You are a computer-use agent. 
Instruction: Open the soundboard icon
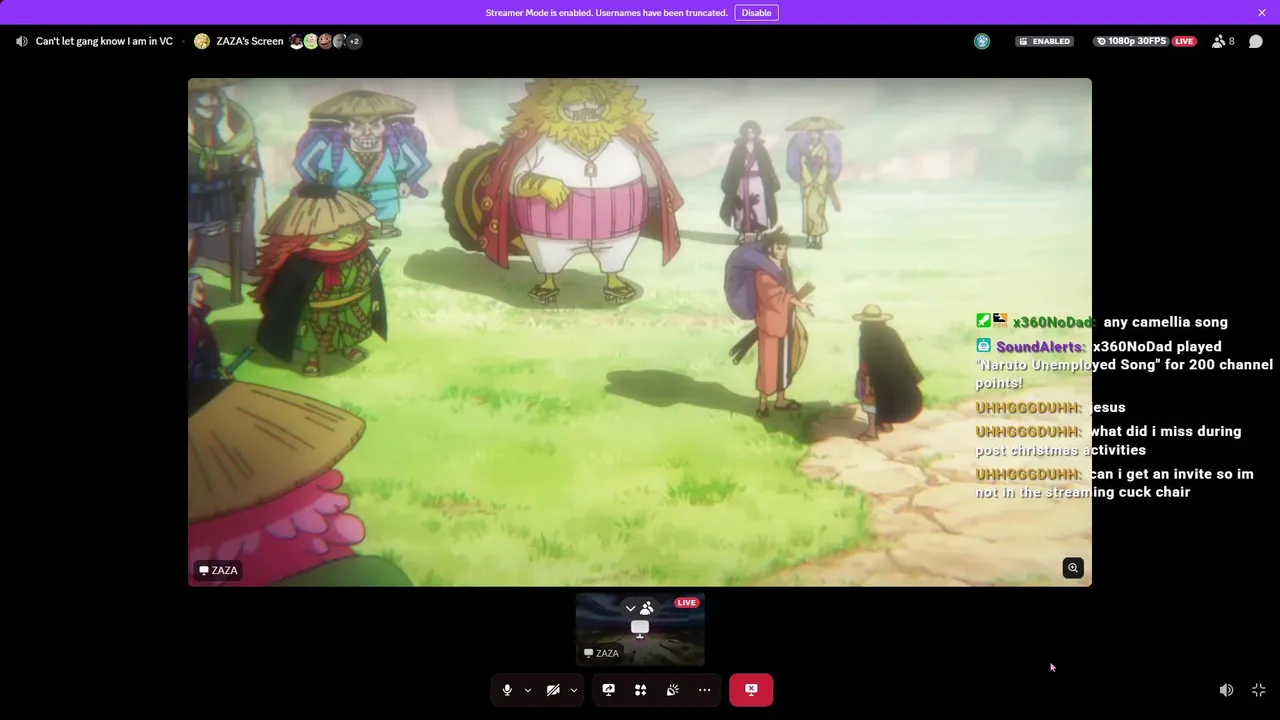click(672, 690)
